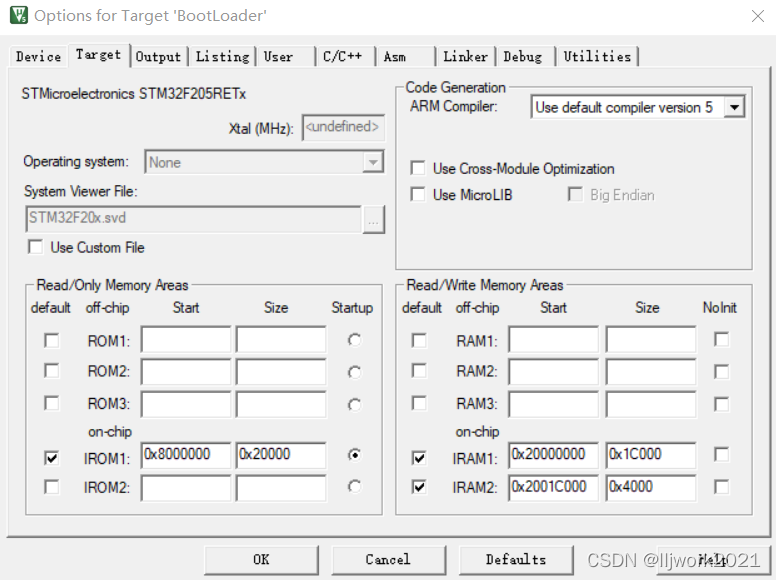Enable Use Custom File checkbox
The width and height of the screenshot is (776, 580).
point(36,246)
